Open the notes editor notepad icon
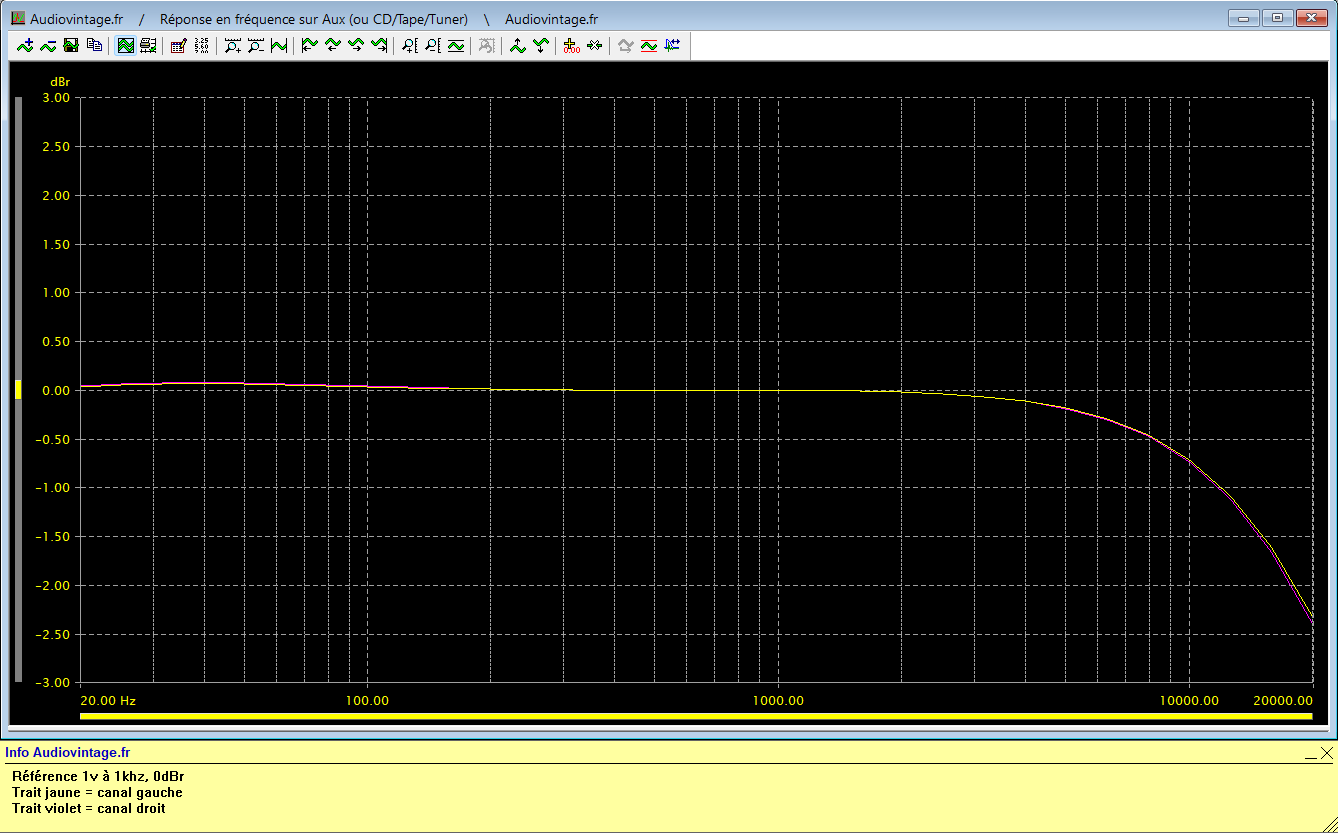The width and height of the screenshot is (1338, 833). tap(179, 45)
